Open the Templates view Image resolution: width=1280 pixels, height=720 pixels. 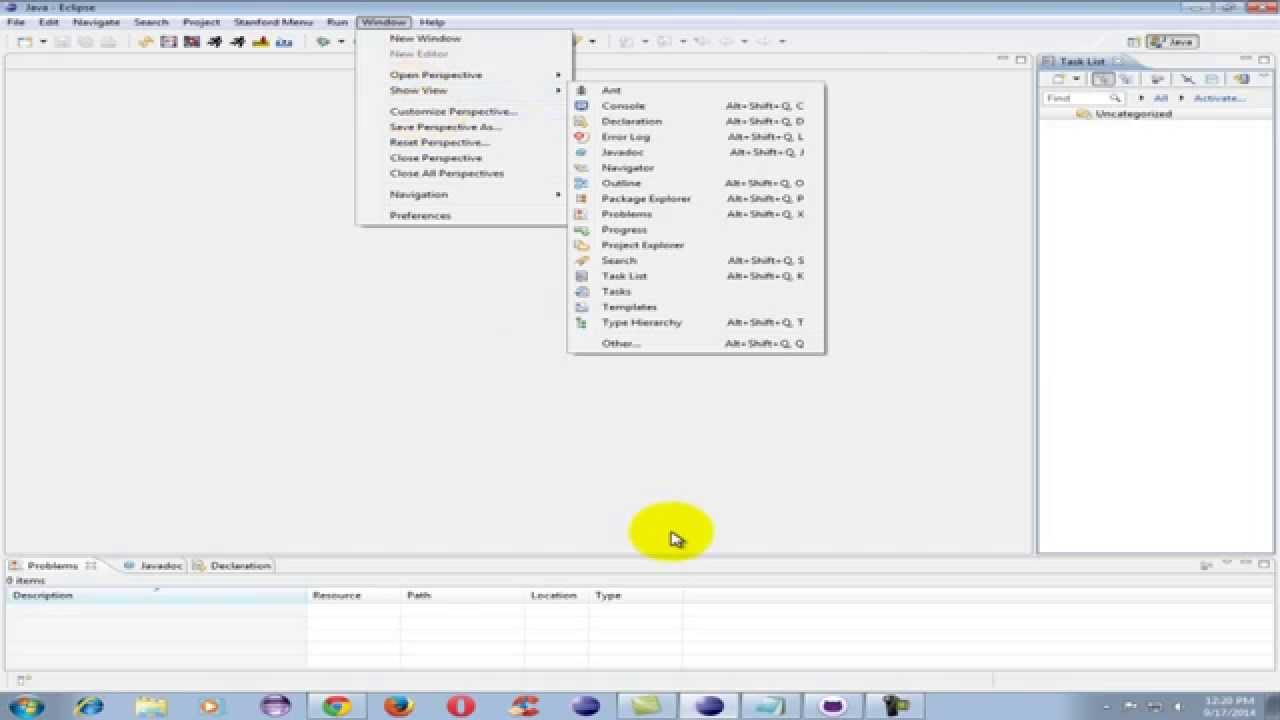[x=695, y=307]
